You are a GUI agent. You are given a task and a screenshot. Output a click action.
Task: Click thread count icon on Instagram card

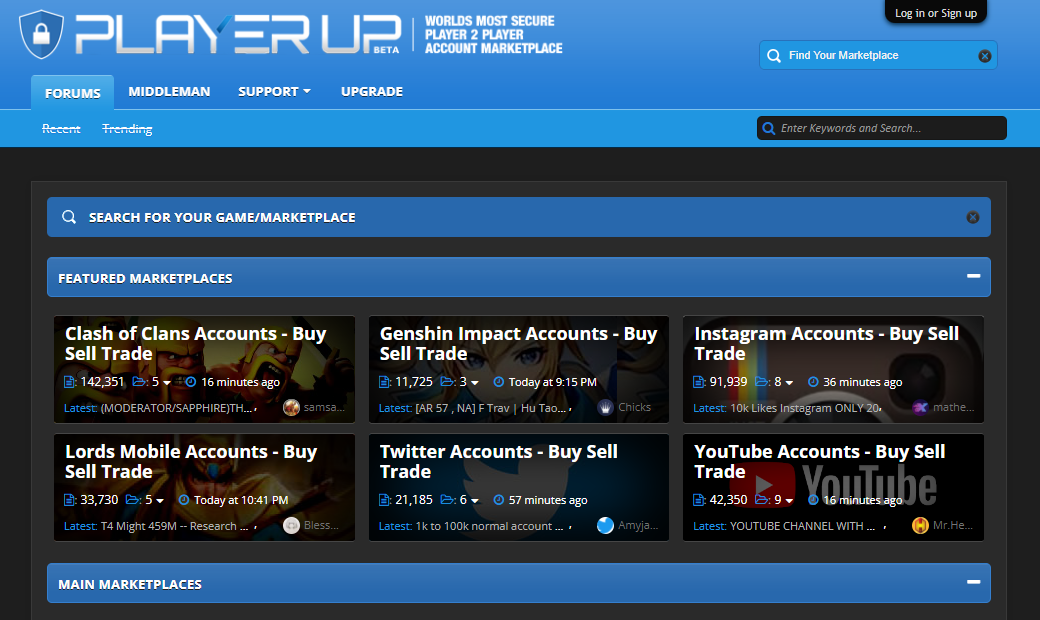[699, 382]
